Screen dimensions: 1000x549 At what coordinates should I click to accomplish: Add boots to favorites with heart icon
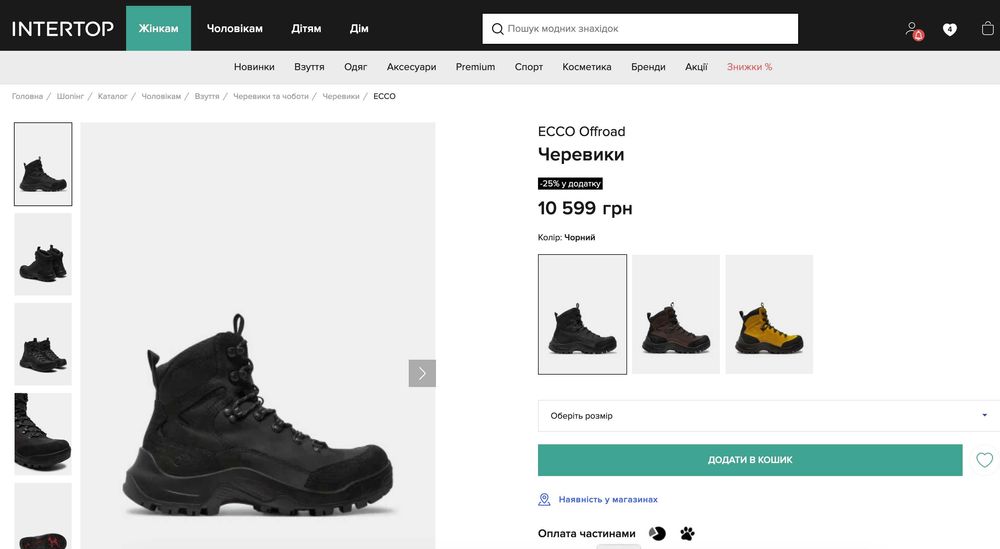[x=984, y=460]
